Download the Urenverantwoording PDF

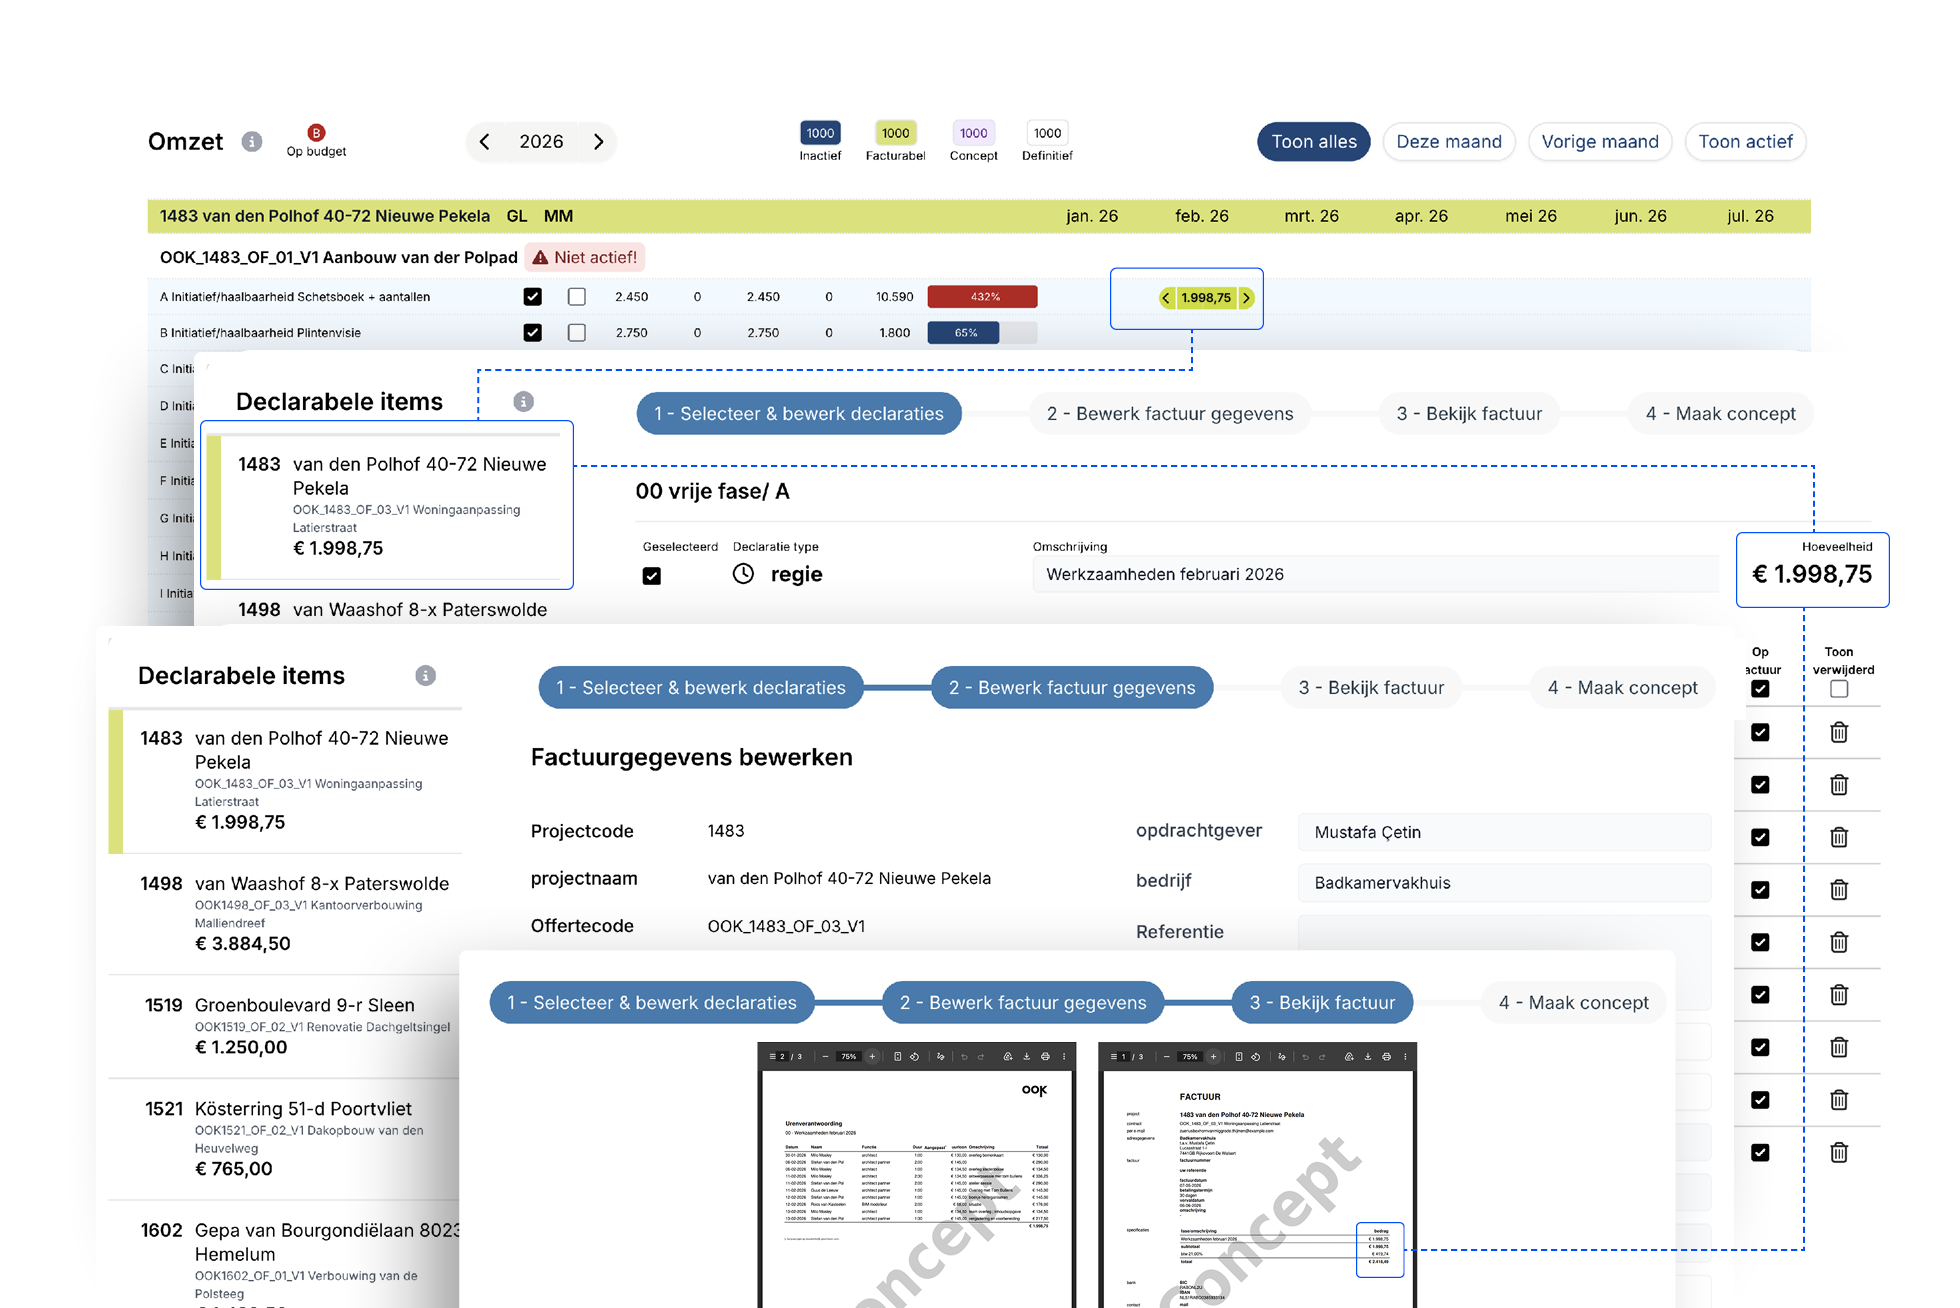1027,1056
